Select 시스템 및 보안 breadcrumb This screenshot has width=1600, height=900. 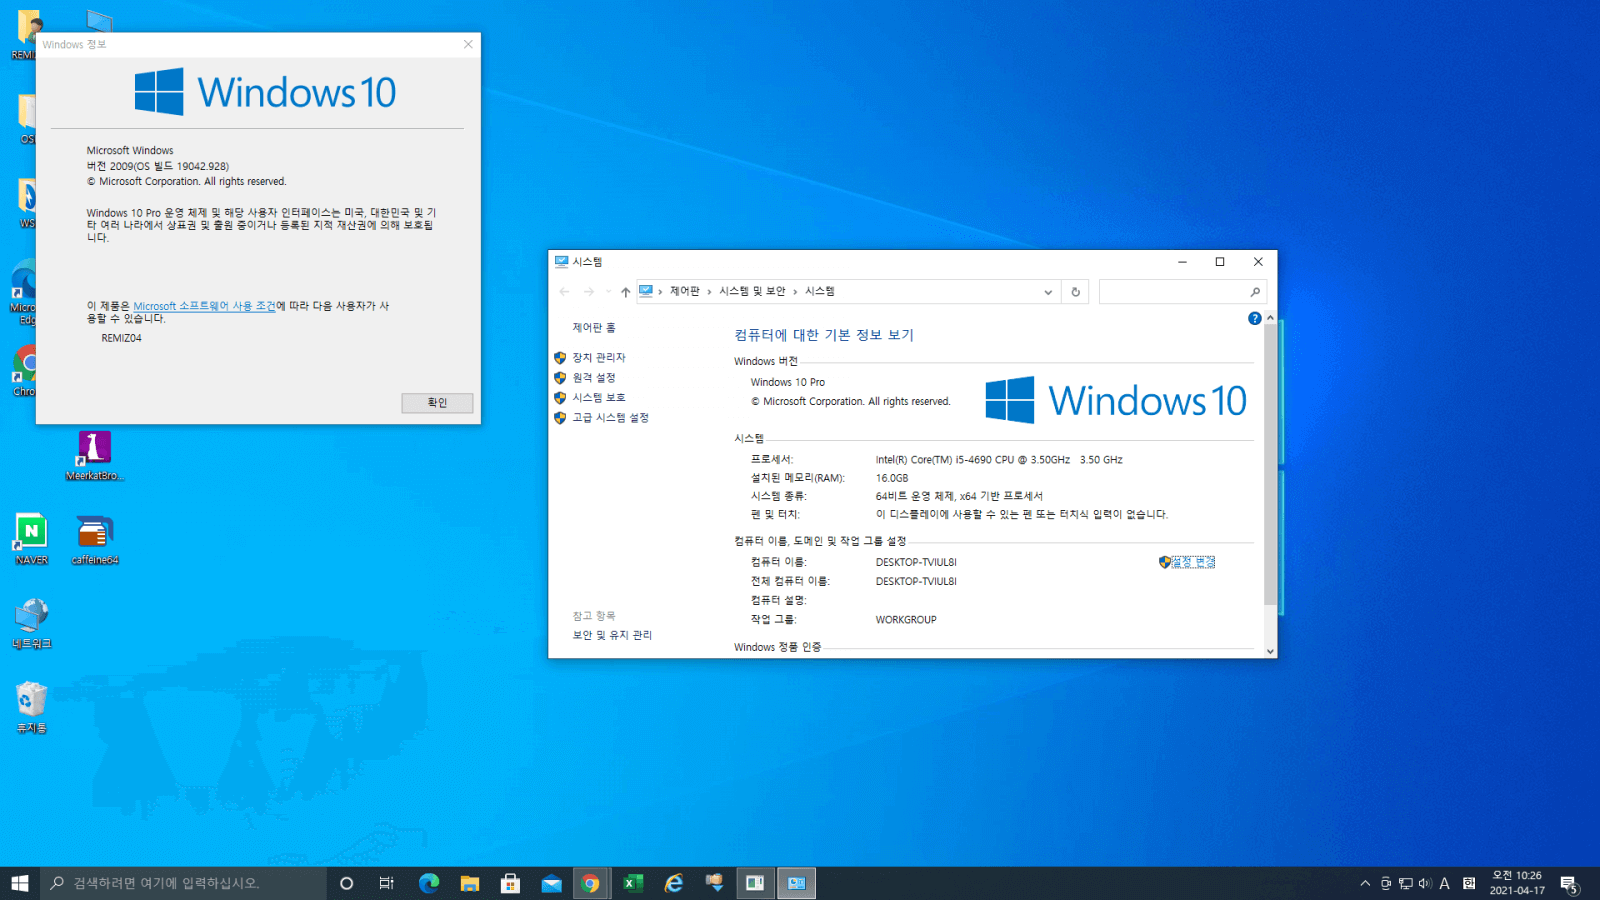752,291
